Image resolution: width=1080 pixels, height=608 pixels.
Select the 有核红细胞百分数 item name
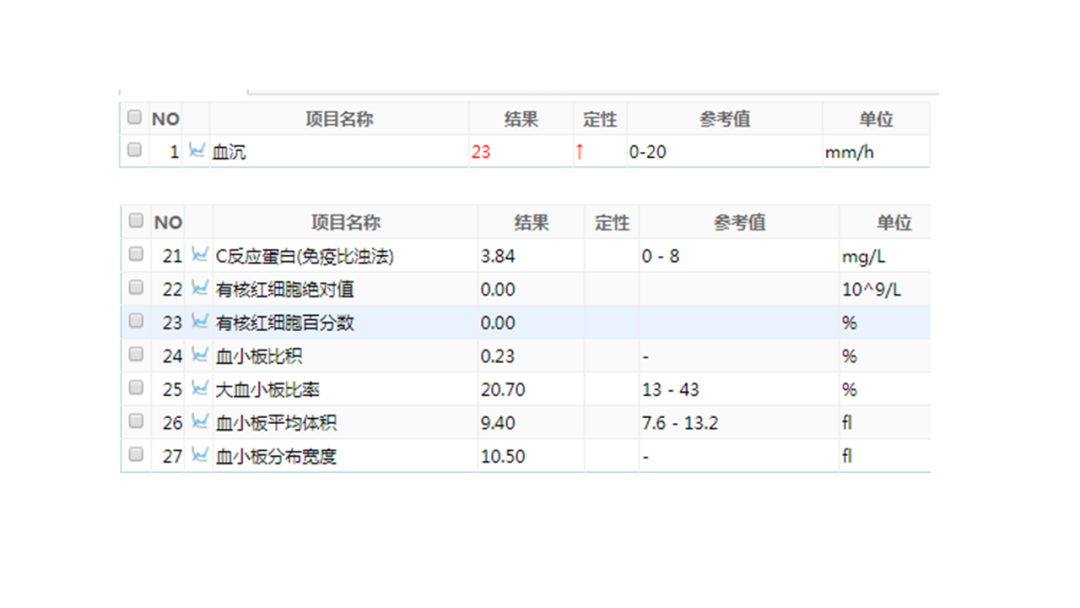[x=284, y=323]
